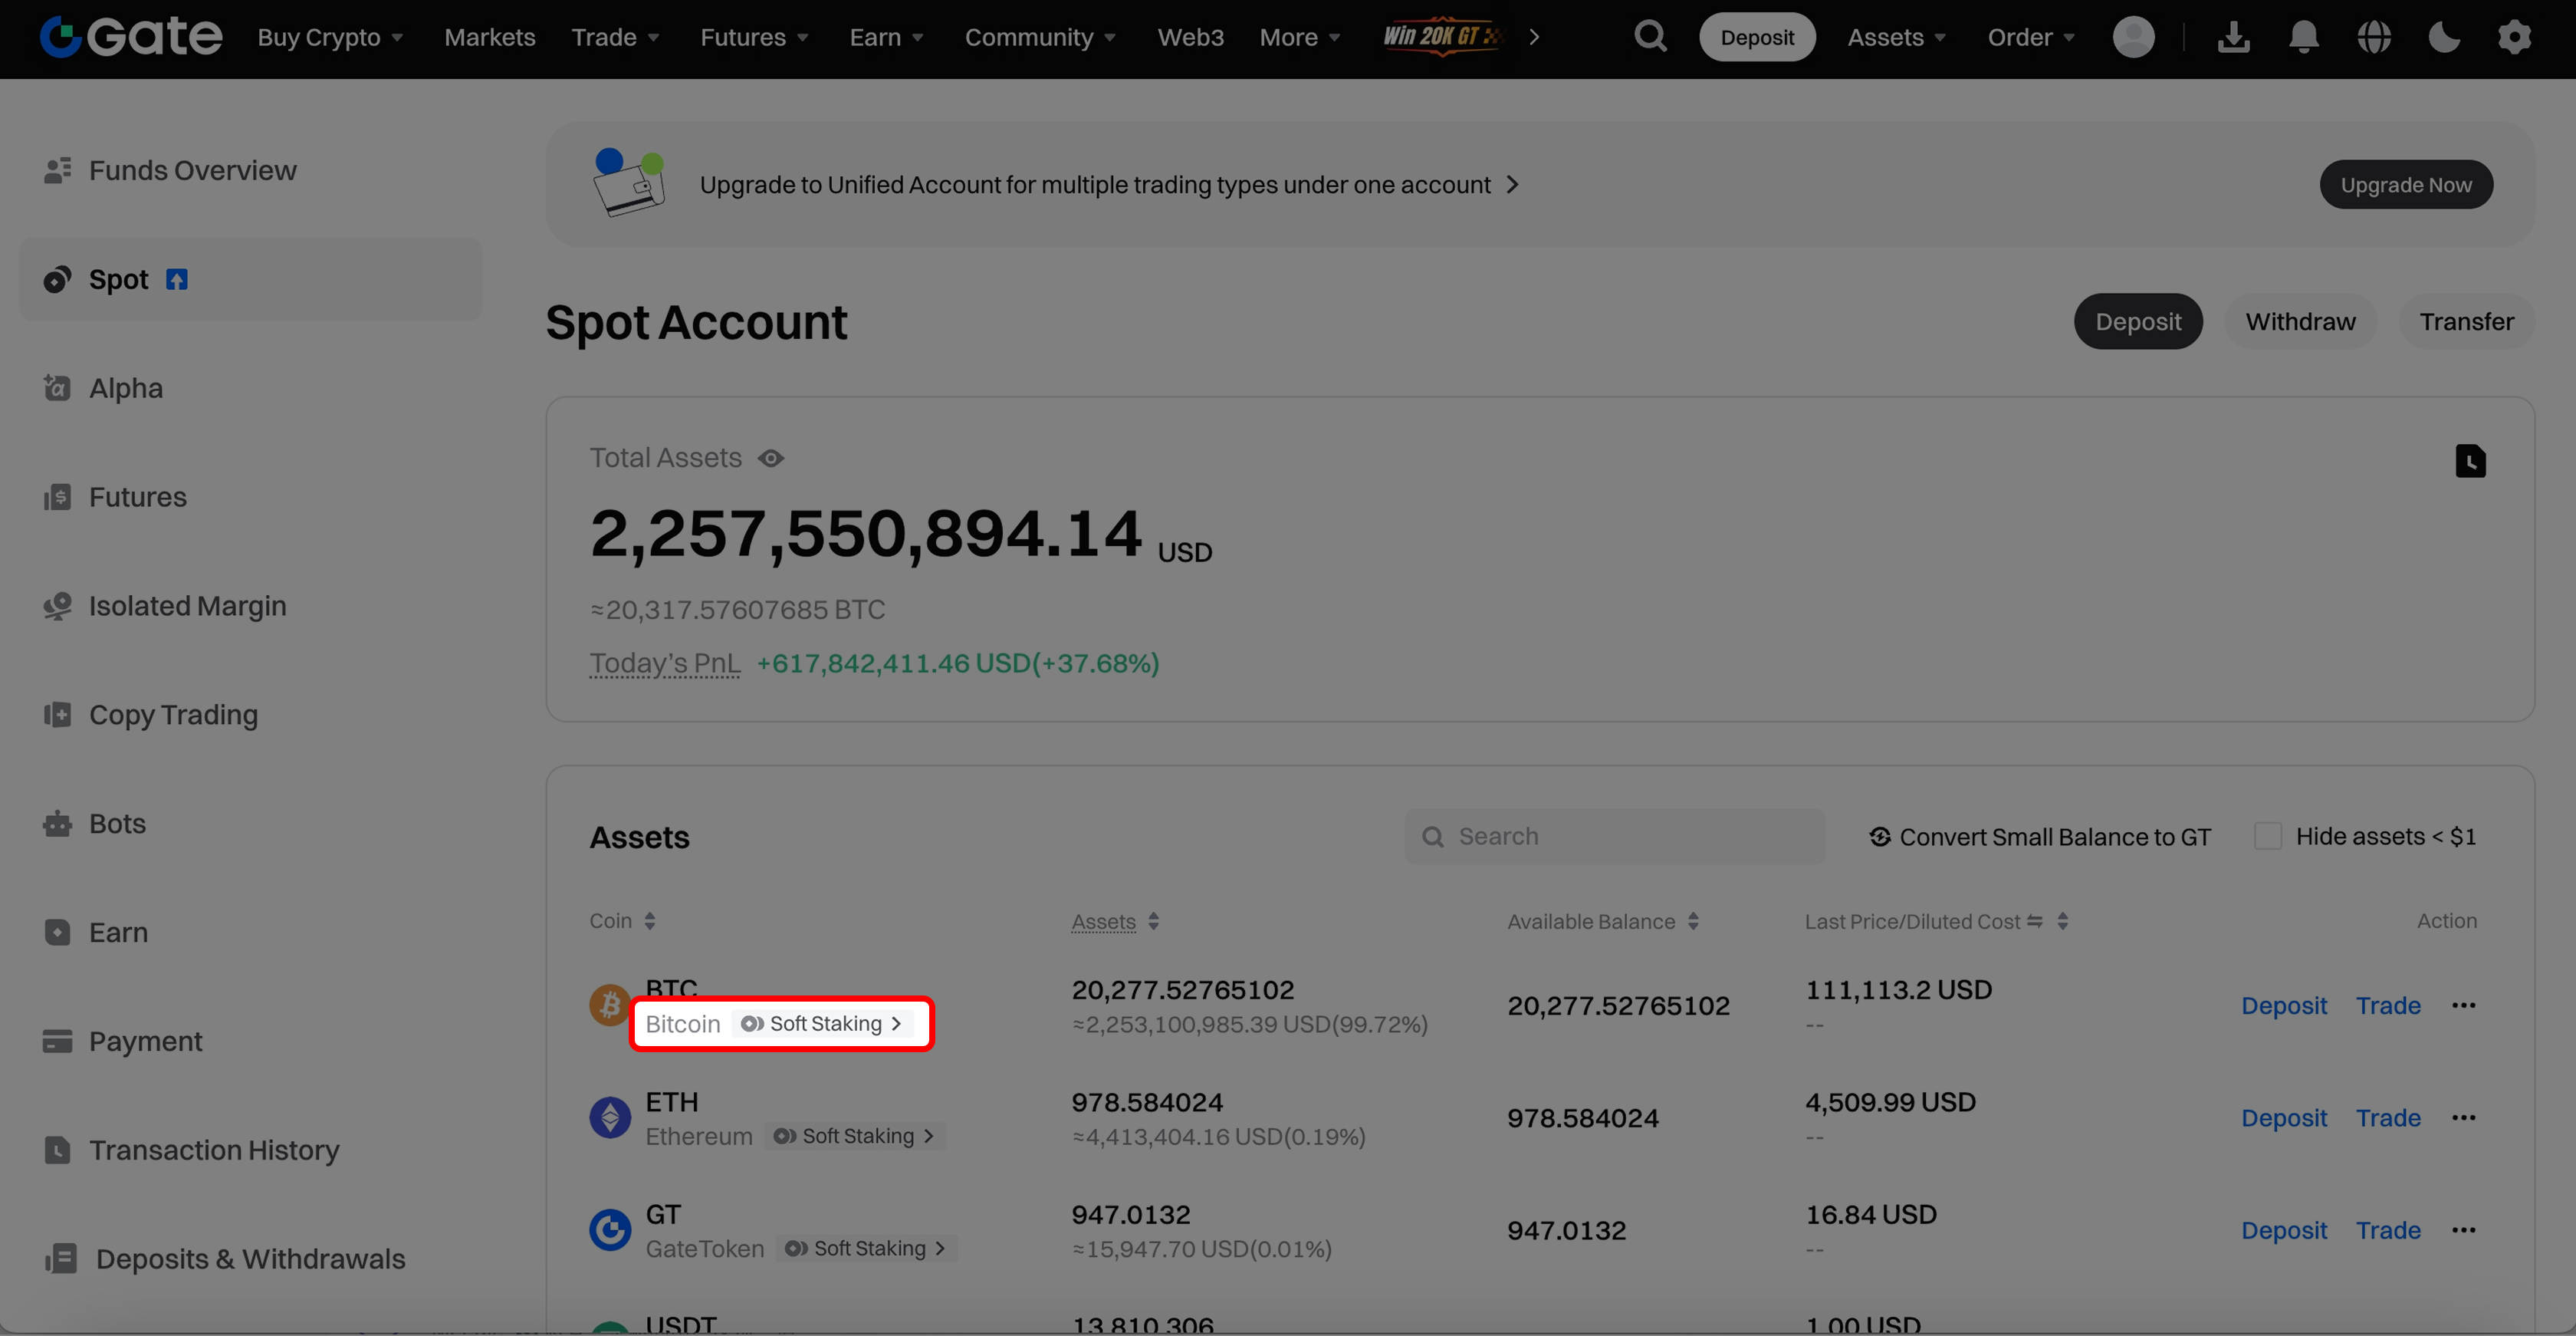Expand the Buy Crypto dropdown
The height and width of the screenshot is (1336, 2576).
(x=330, y=38)
